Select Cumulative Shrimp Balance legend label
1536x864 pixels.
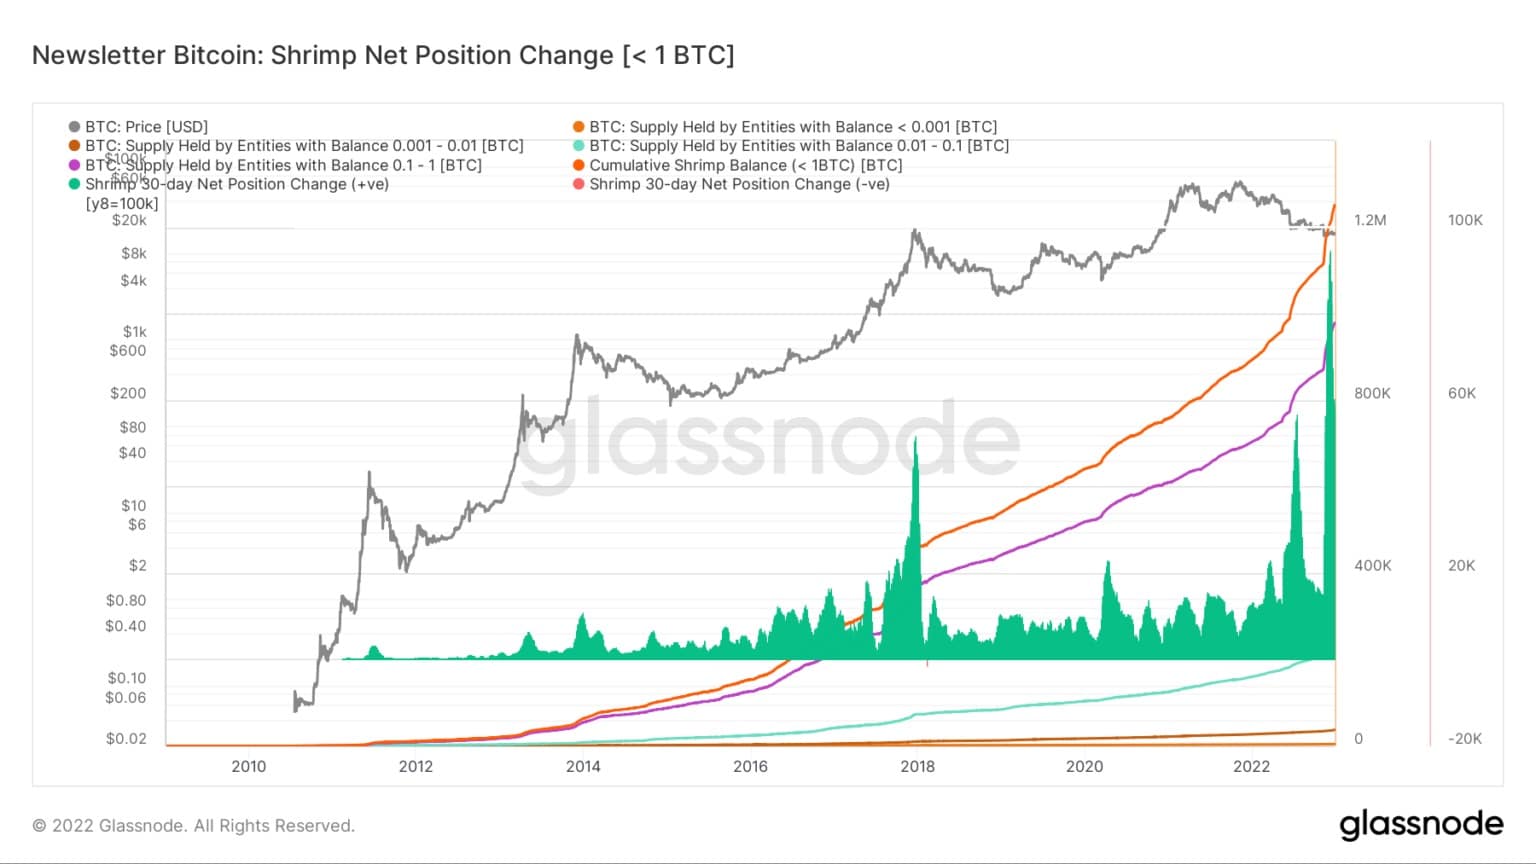745,165
